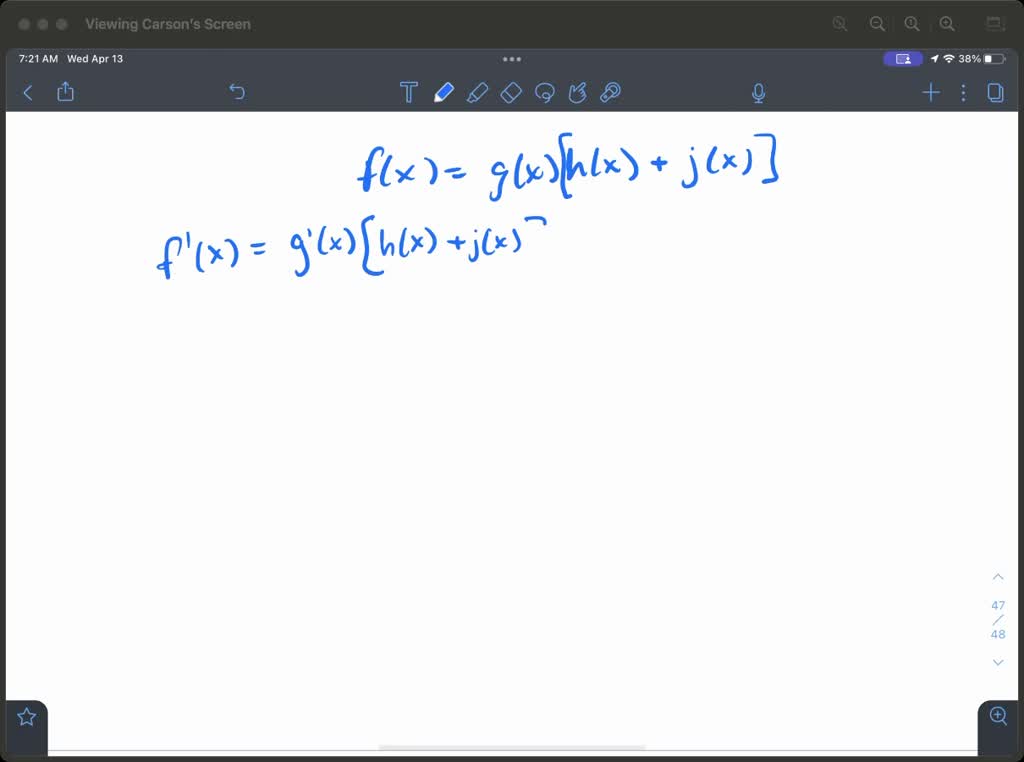Add new content with the plus button
The image size is (1024, 762).
point(930,92)
